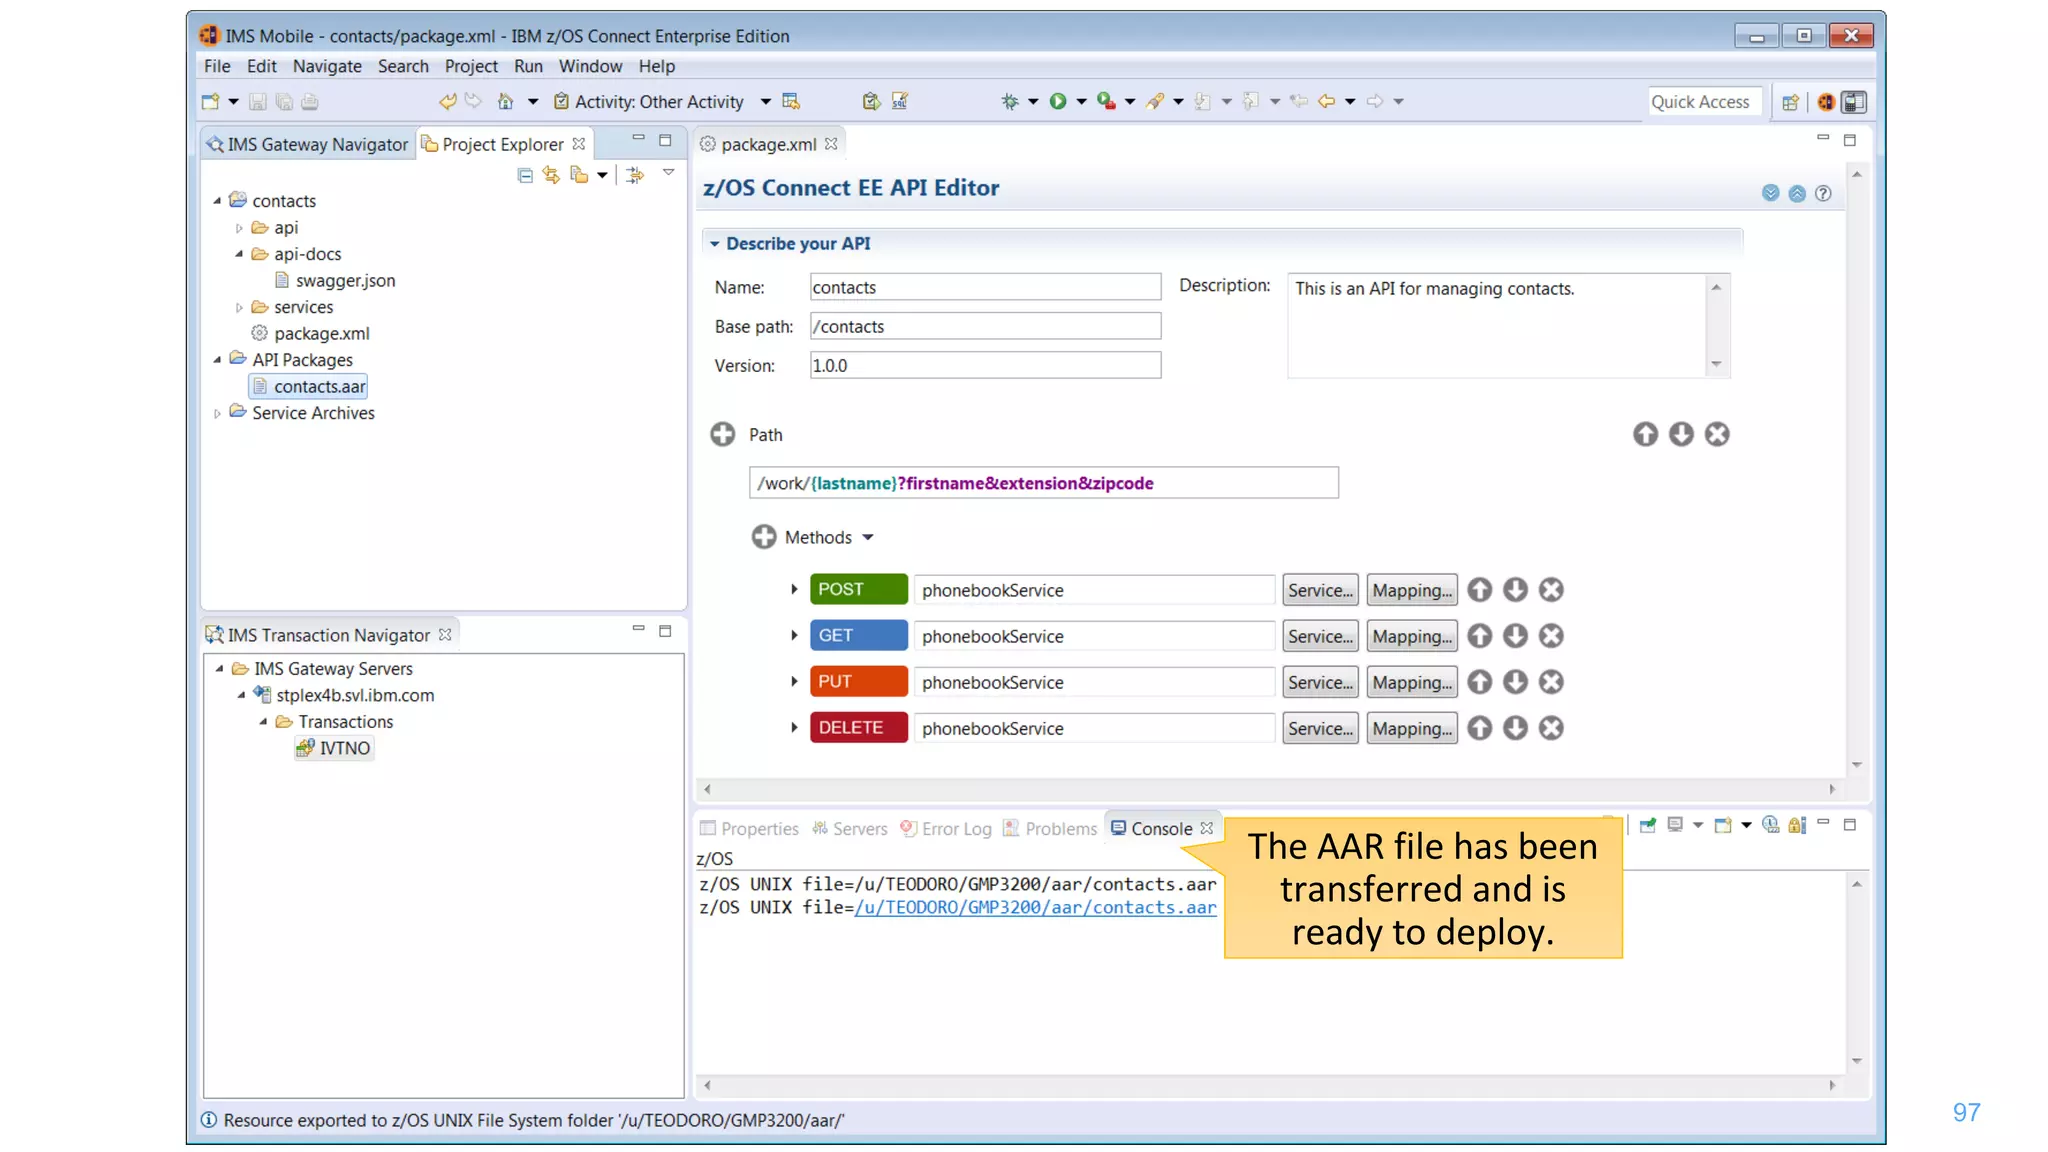
Task: Open the API Editor help icon
Action: (1823, 193)
